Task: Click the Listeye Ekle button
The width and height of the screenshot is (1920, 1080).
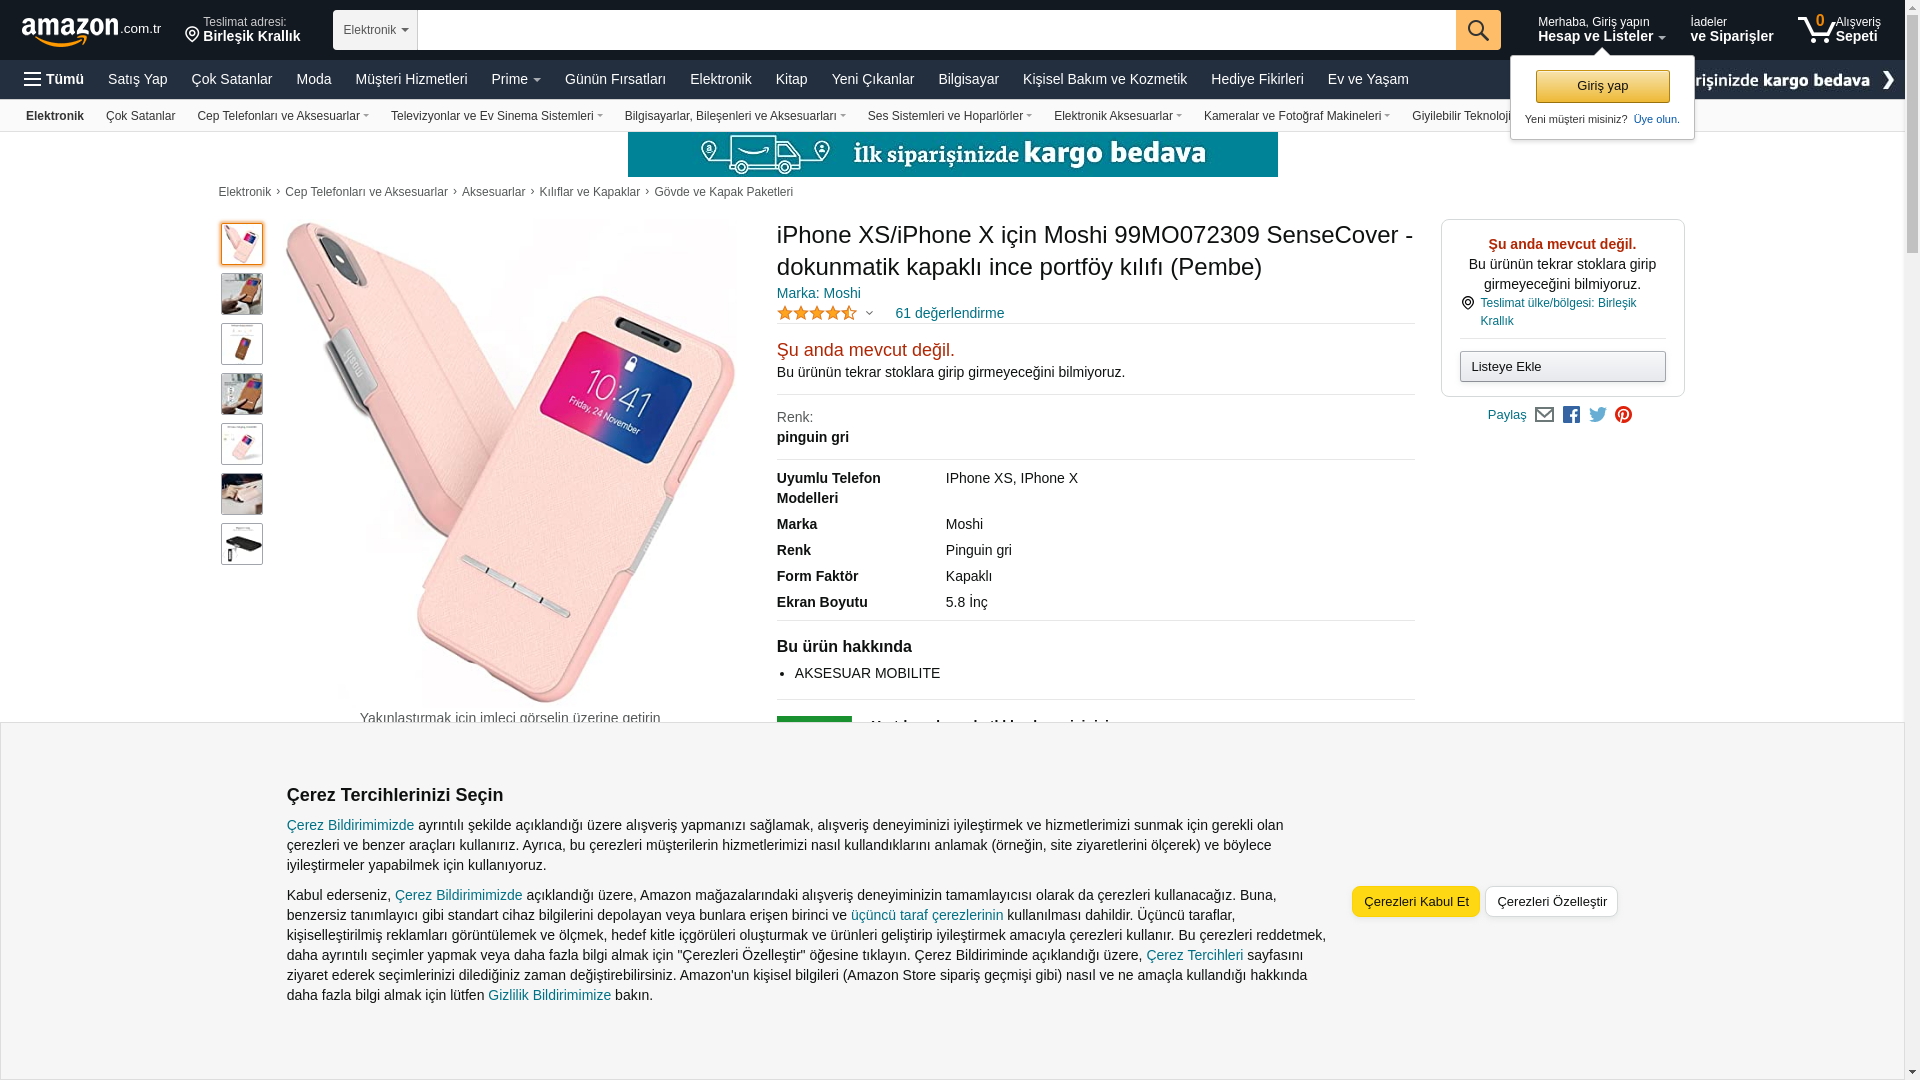Action: (x=1562, y=366)
